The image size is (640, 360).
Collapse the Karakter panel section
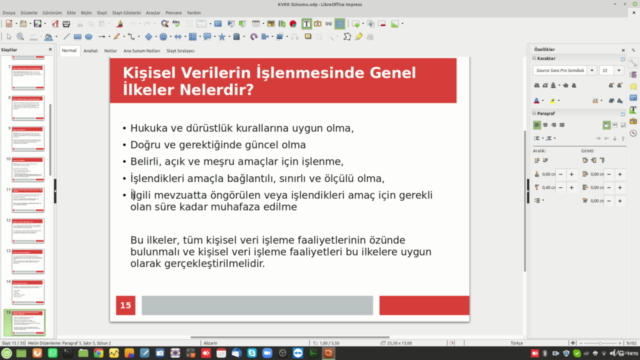pos(534,58)
